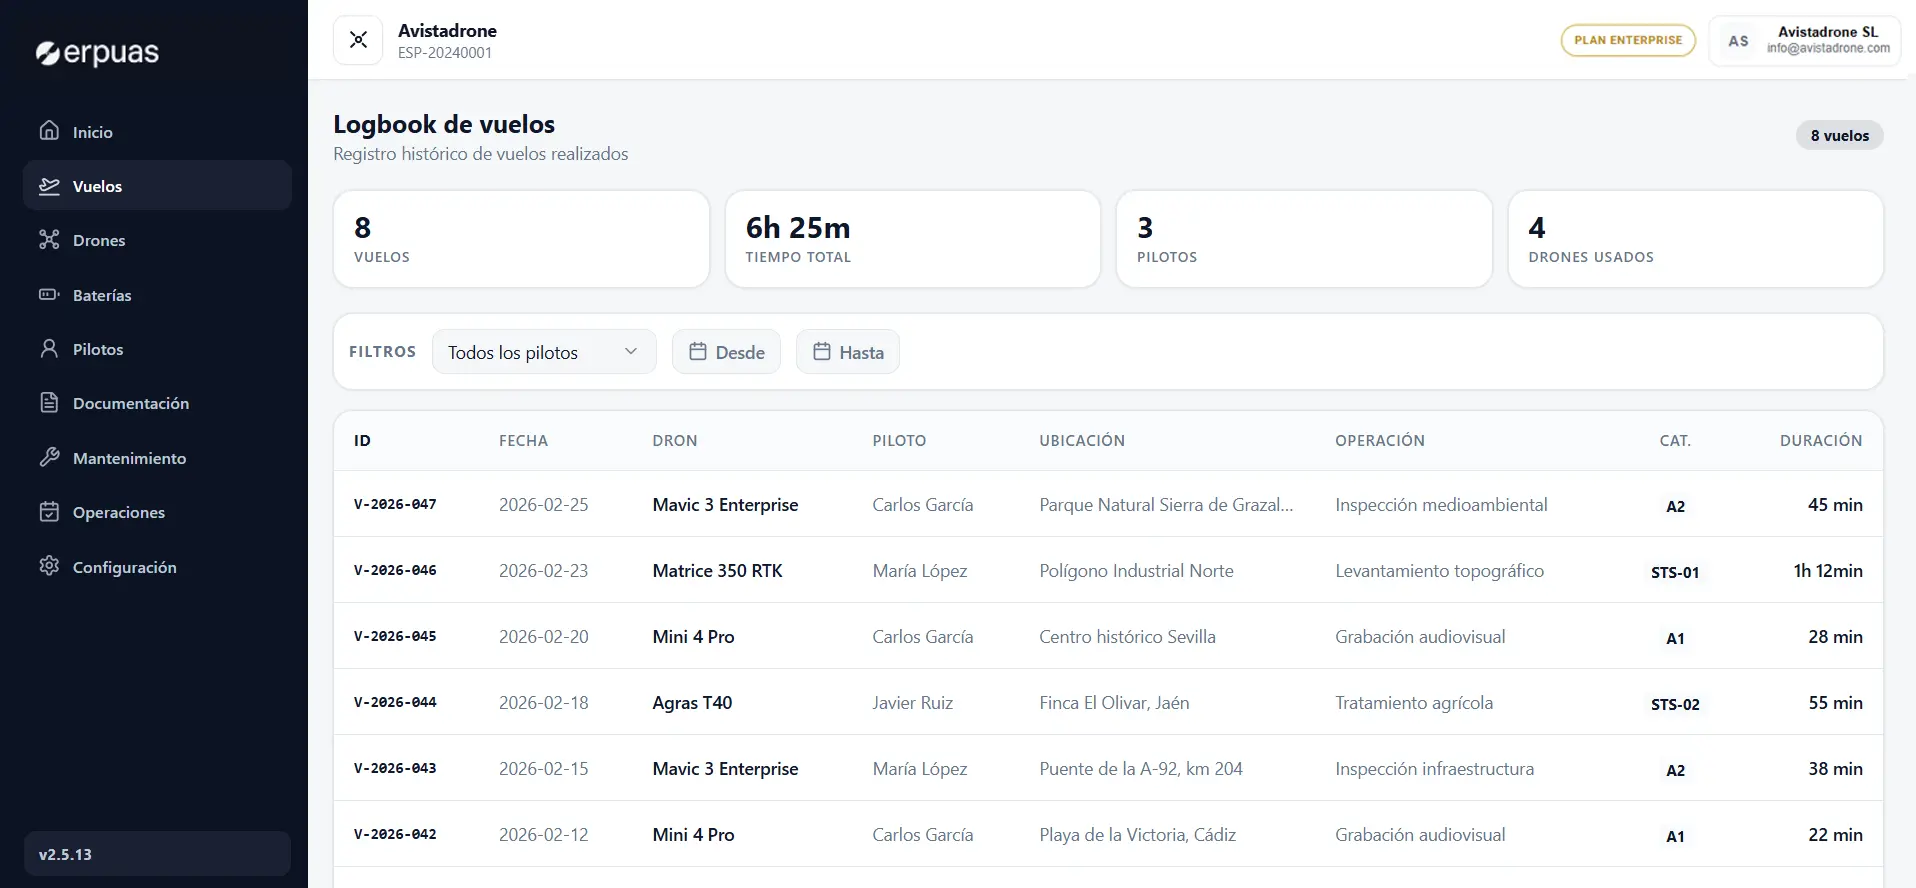Click the Pilotos person icon
Screen dimensions: 1916x888
(49, 349)
